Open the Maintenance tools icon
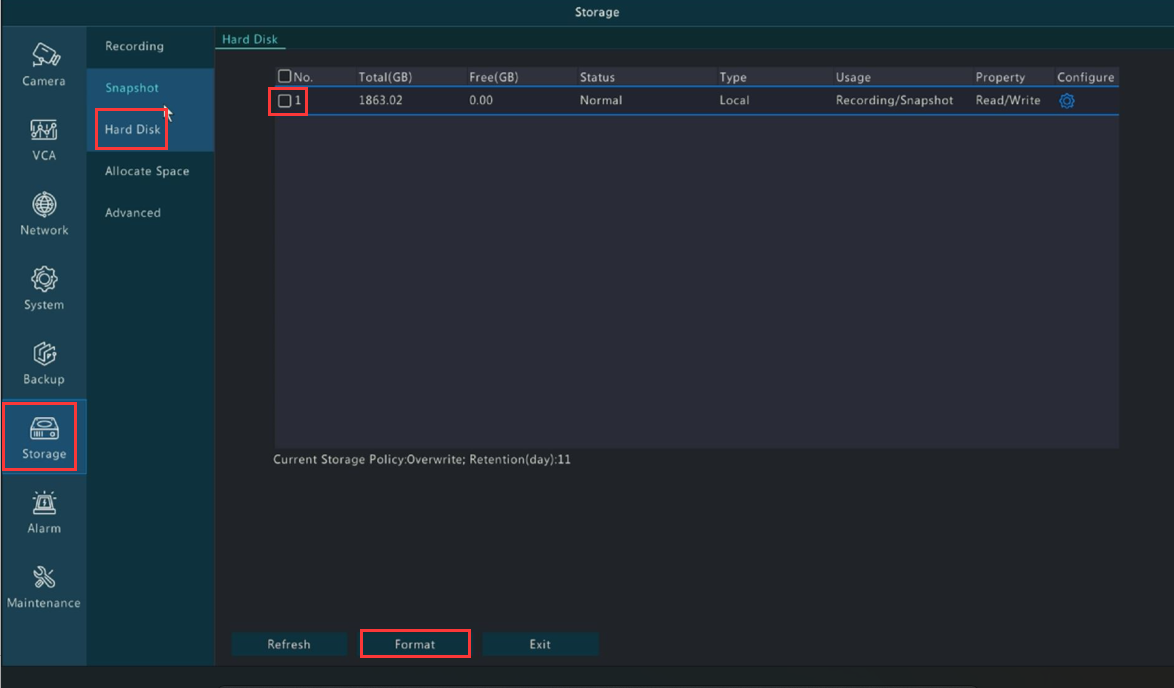Viewport: 1174px width, 688px height. coord(44,578)
